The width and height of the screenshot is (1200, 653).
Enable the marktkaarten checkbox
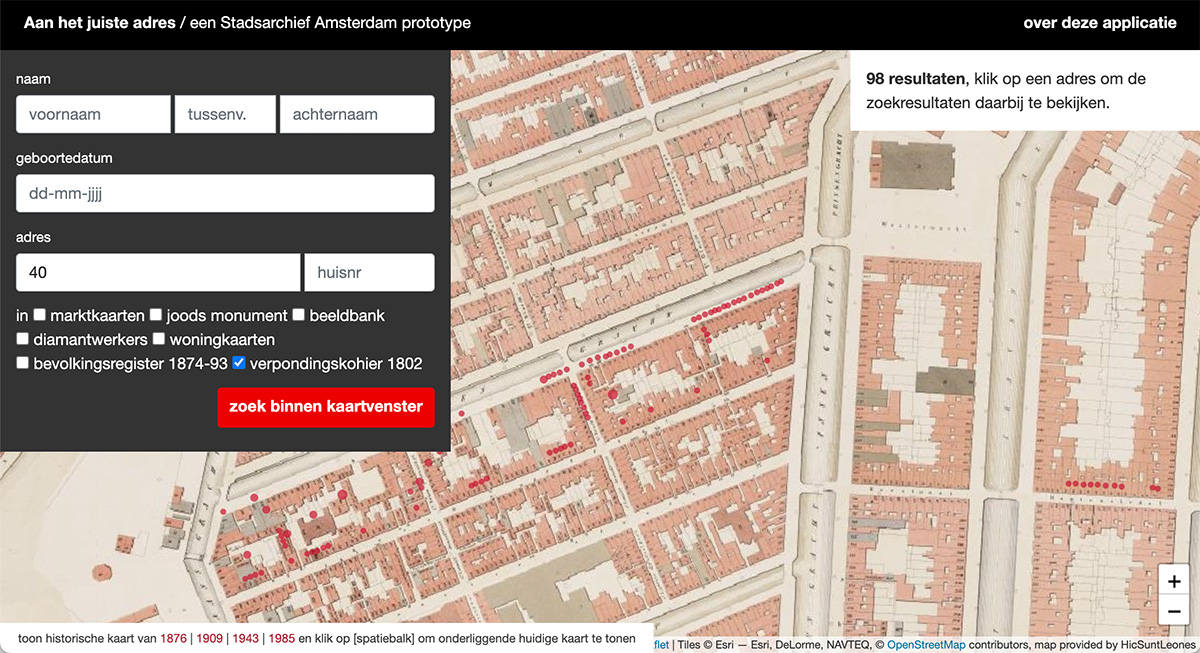pyautogui.click(x=40, y=315)
